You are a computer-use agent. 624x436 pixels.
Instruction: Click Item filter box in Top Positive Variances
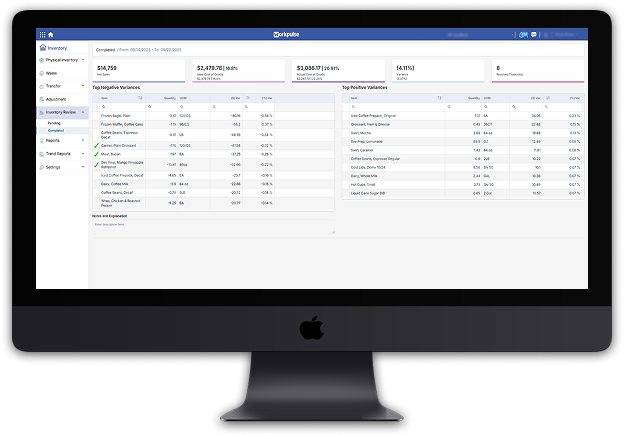pos(396,107)
